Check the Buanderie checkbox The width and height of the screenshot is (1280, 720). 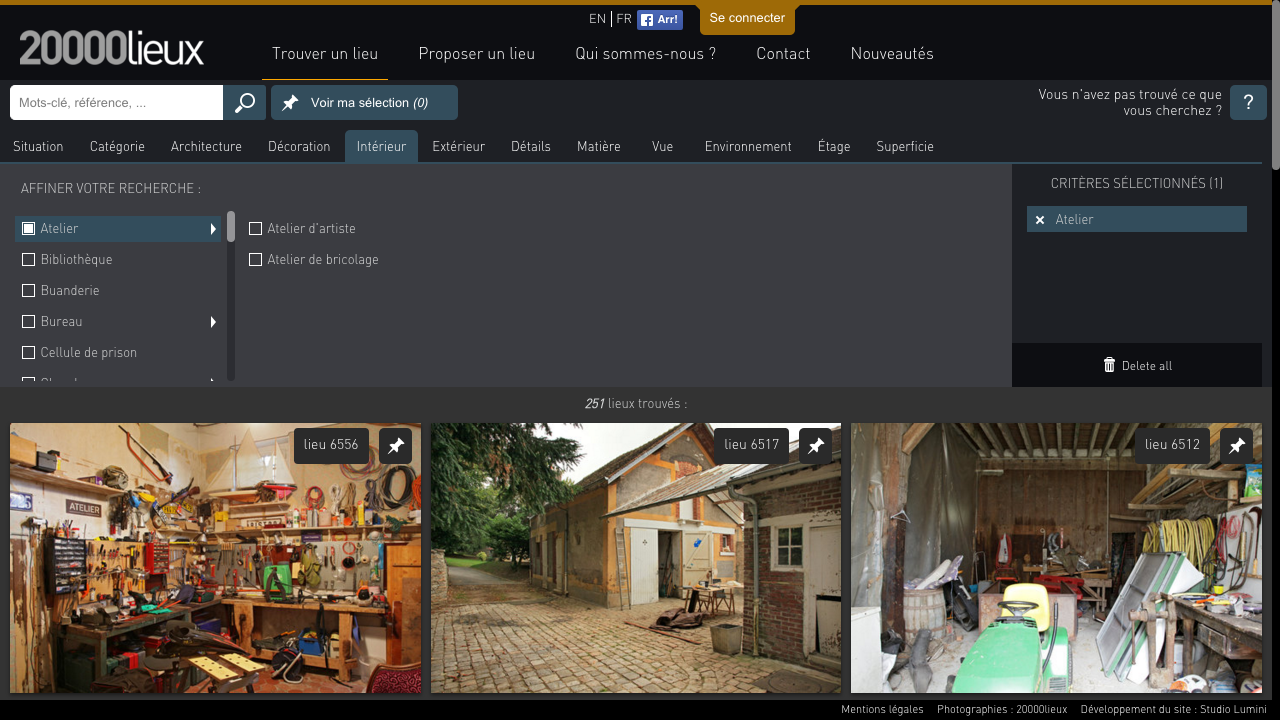[x=29, y=291]
